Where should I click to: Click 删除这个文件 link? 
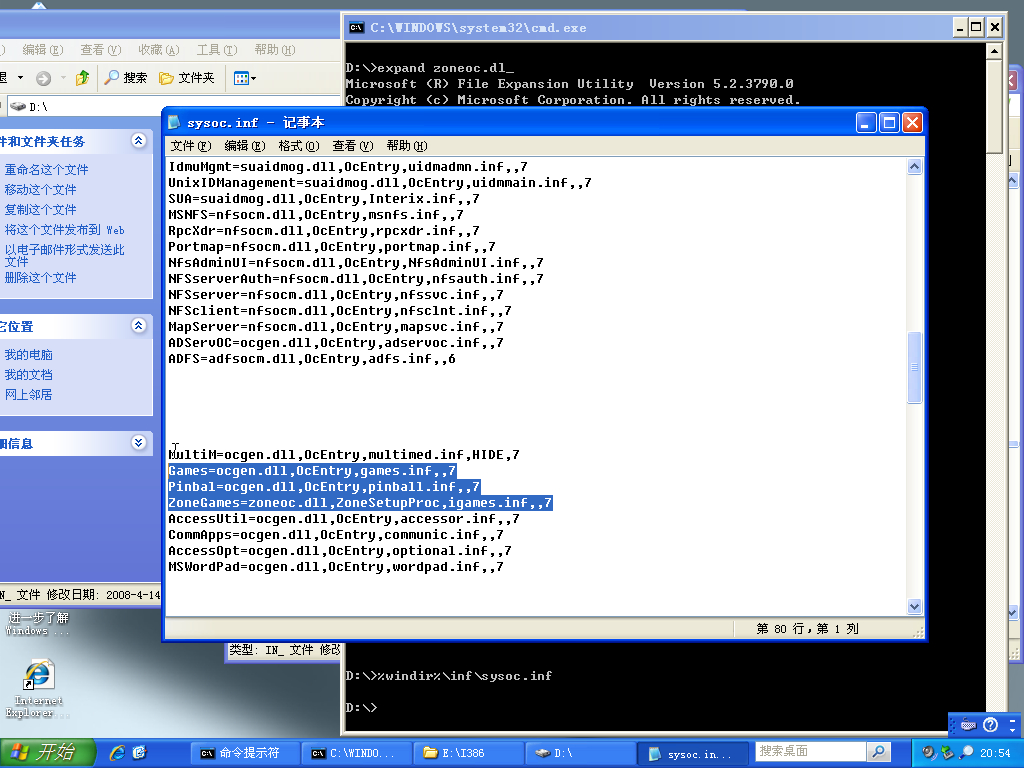click(40, 278)
